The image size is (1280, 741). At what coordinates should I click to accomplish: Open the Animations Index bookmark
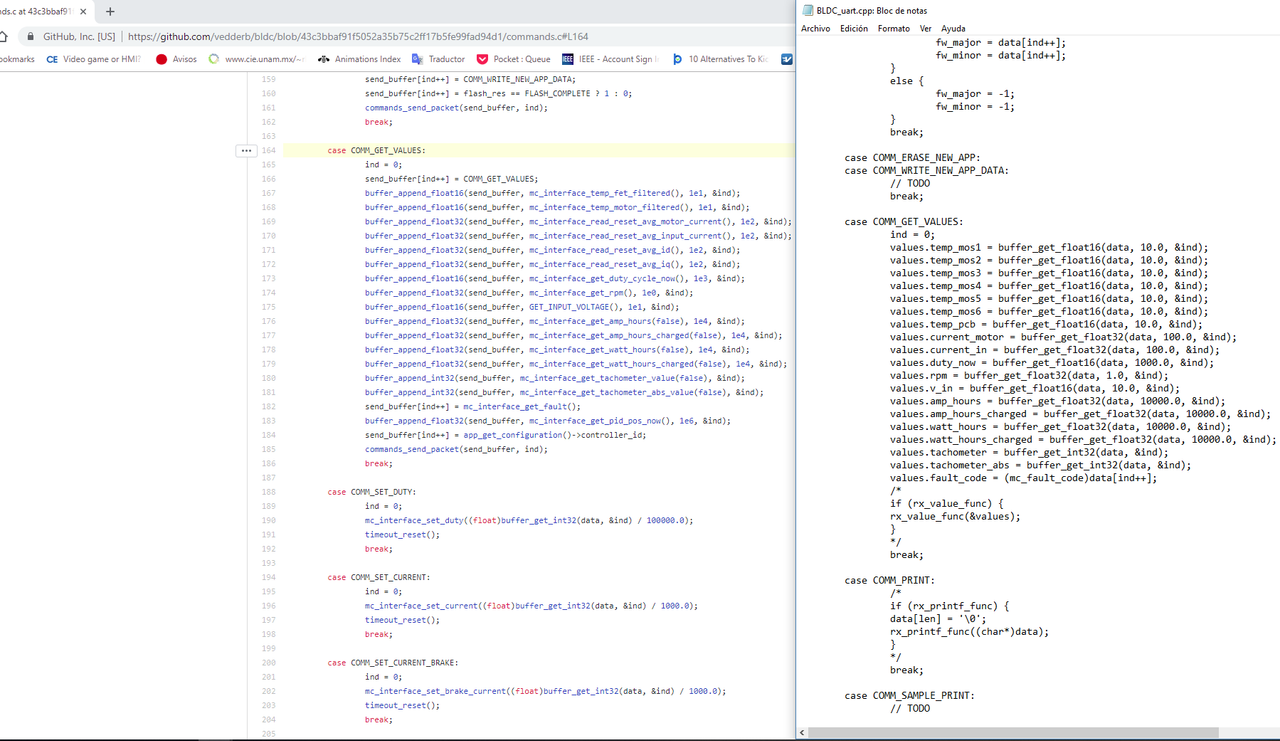tap(359, 59)
